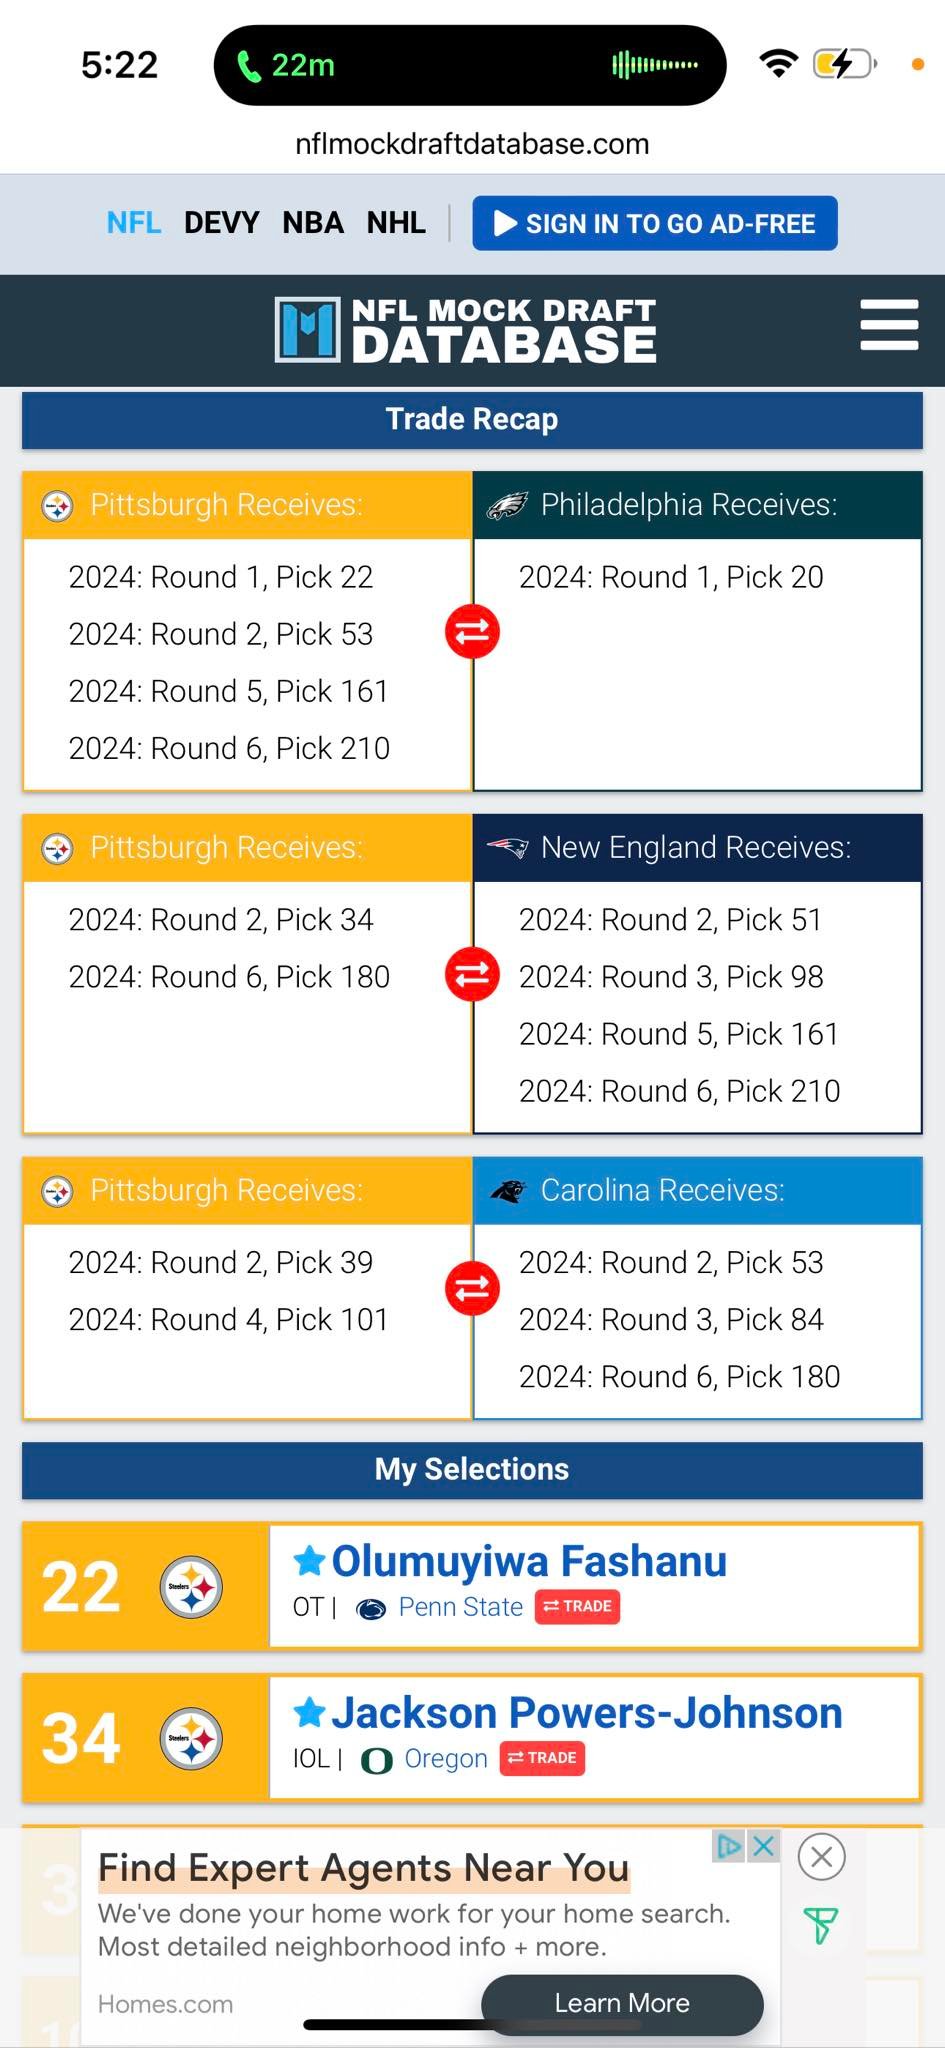Image resolution: width=945 pixels, height=2048 pixels.
Task: Open the Penn State school link
Action: [x=461, y=1607]
